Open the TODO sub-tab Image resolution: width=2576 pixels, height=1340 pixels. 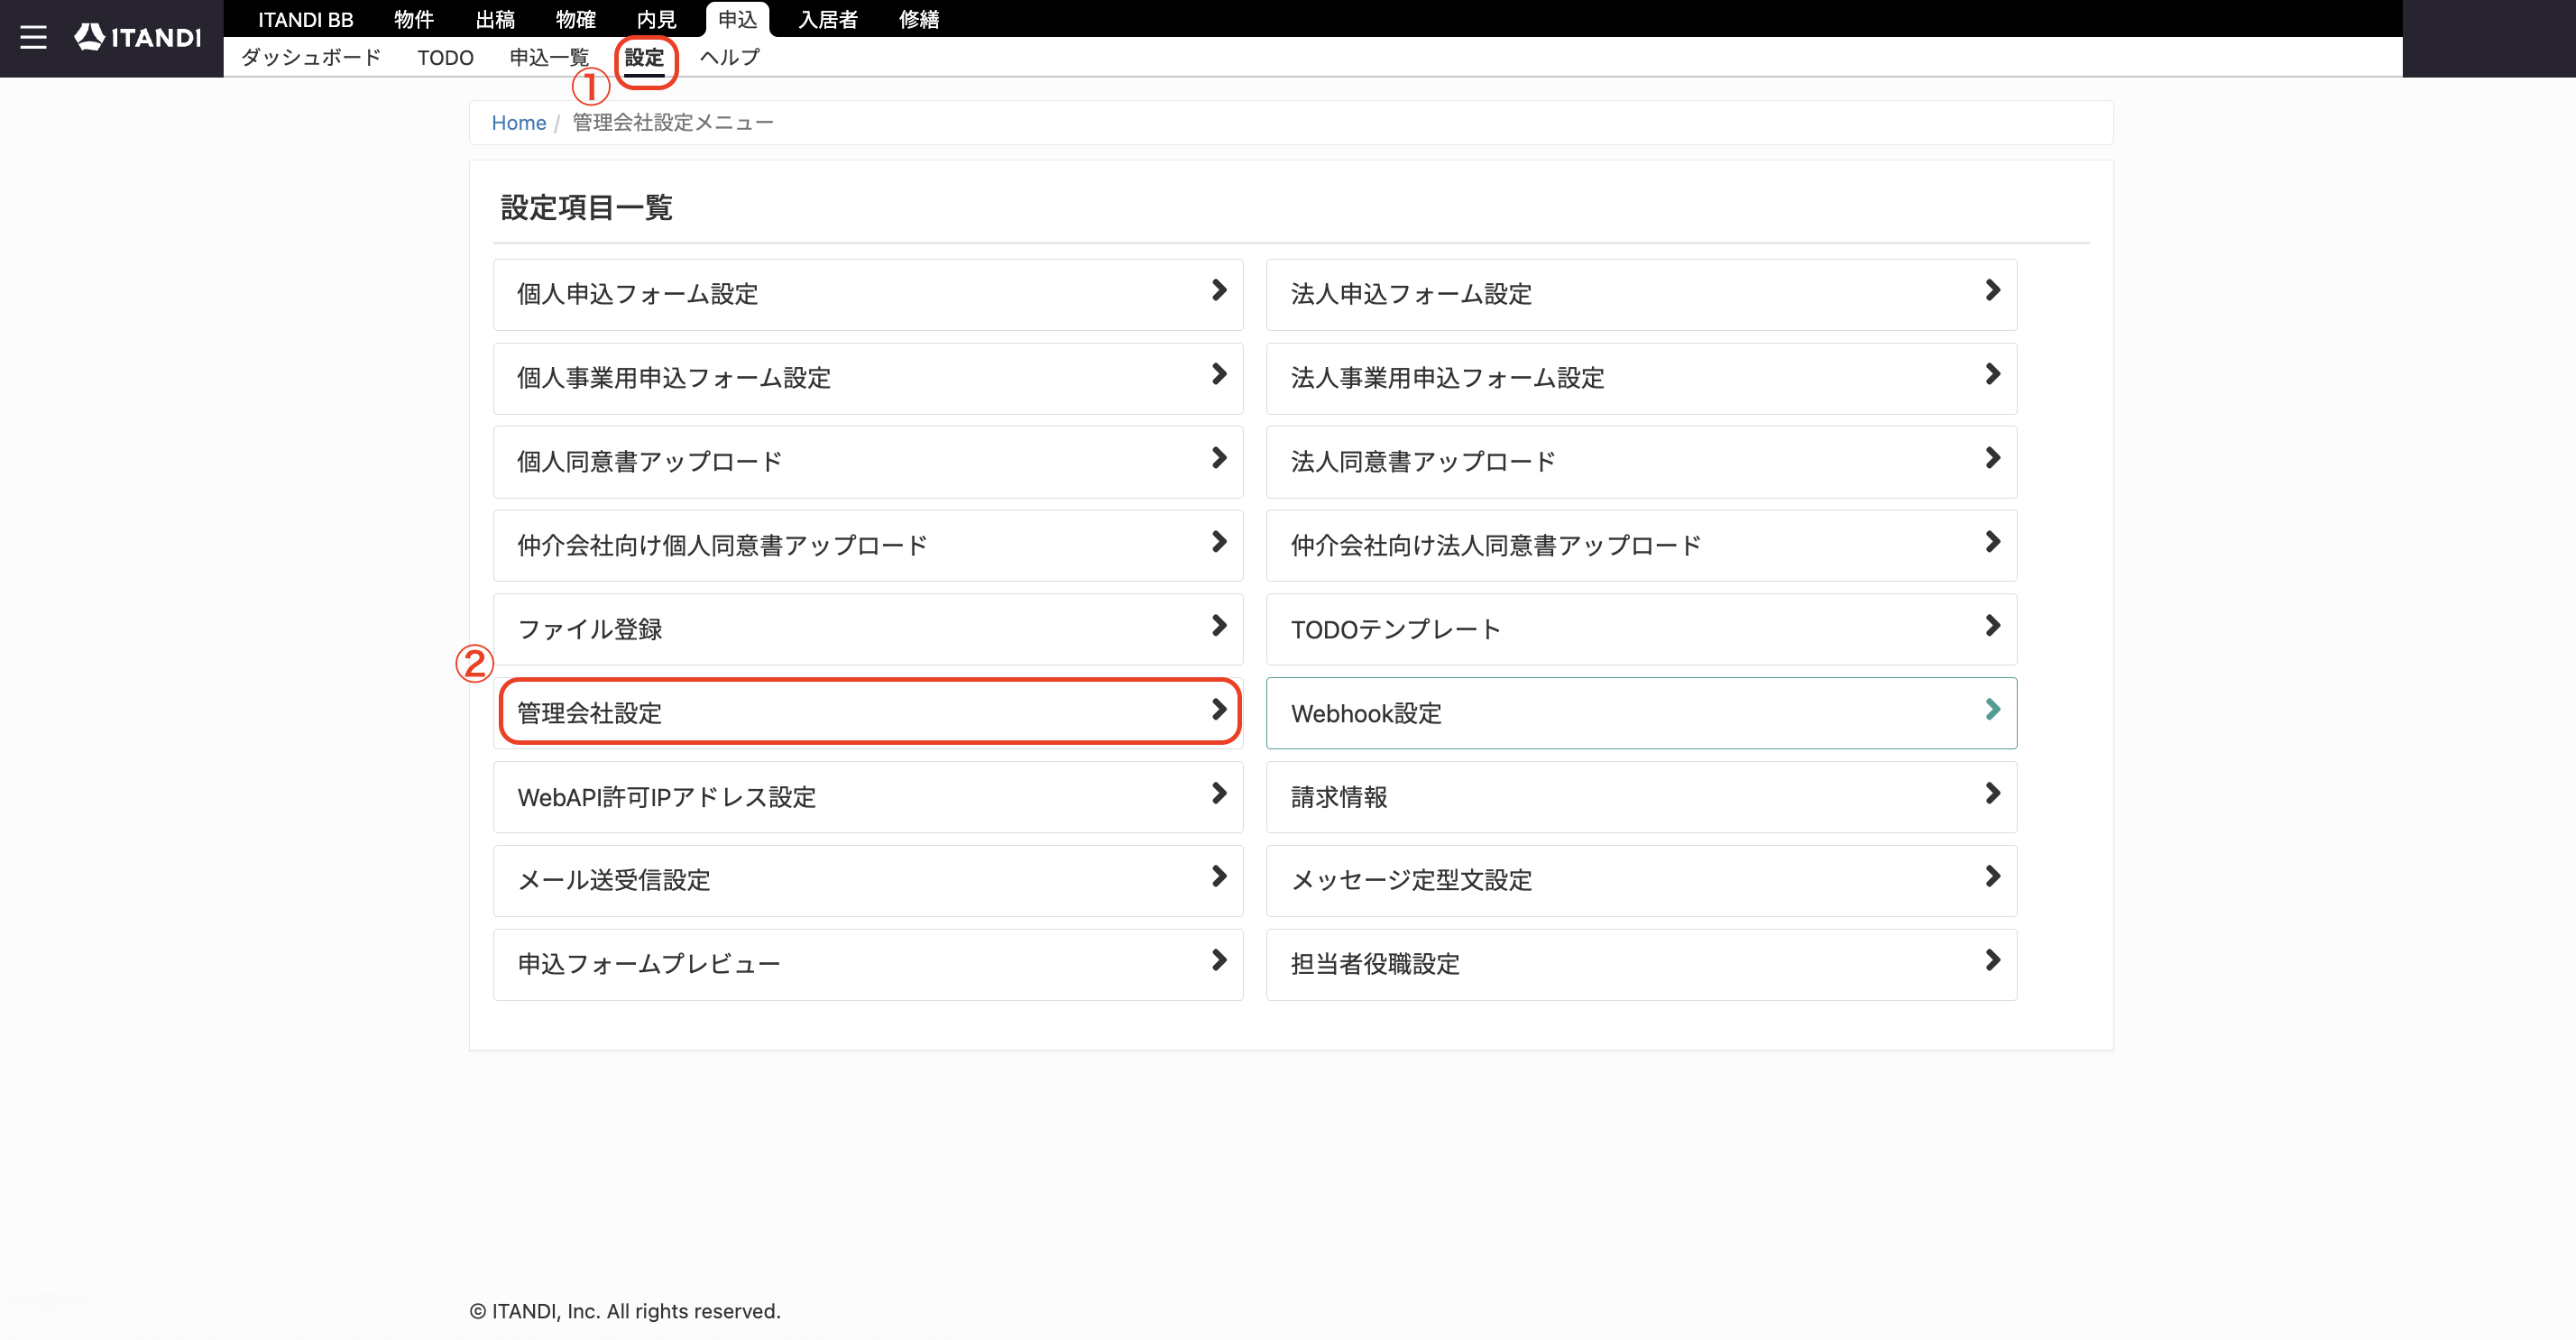pos(445,57)
